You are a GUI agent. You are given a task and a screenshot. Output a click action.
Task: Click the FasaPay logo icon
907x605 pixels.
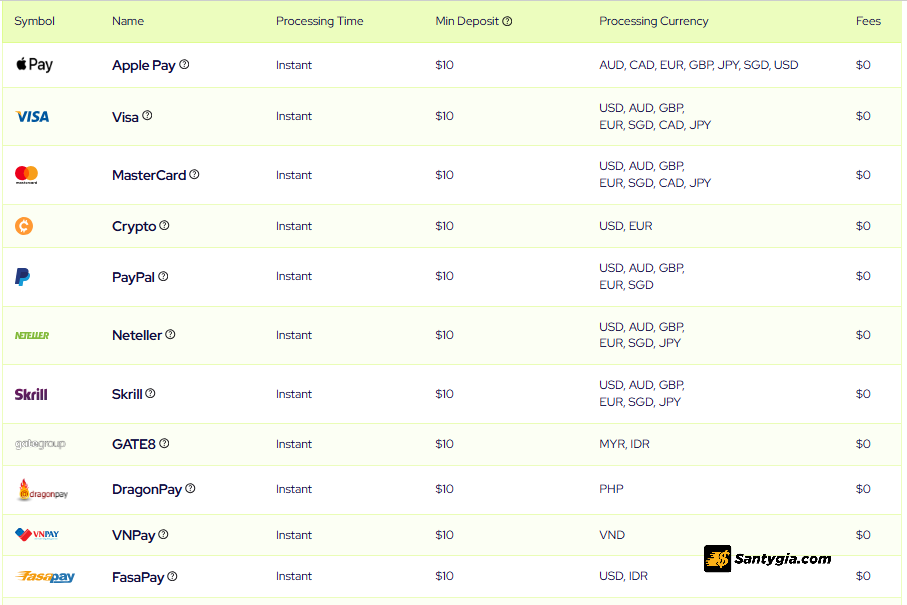[45, 577]
